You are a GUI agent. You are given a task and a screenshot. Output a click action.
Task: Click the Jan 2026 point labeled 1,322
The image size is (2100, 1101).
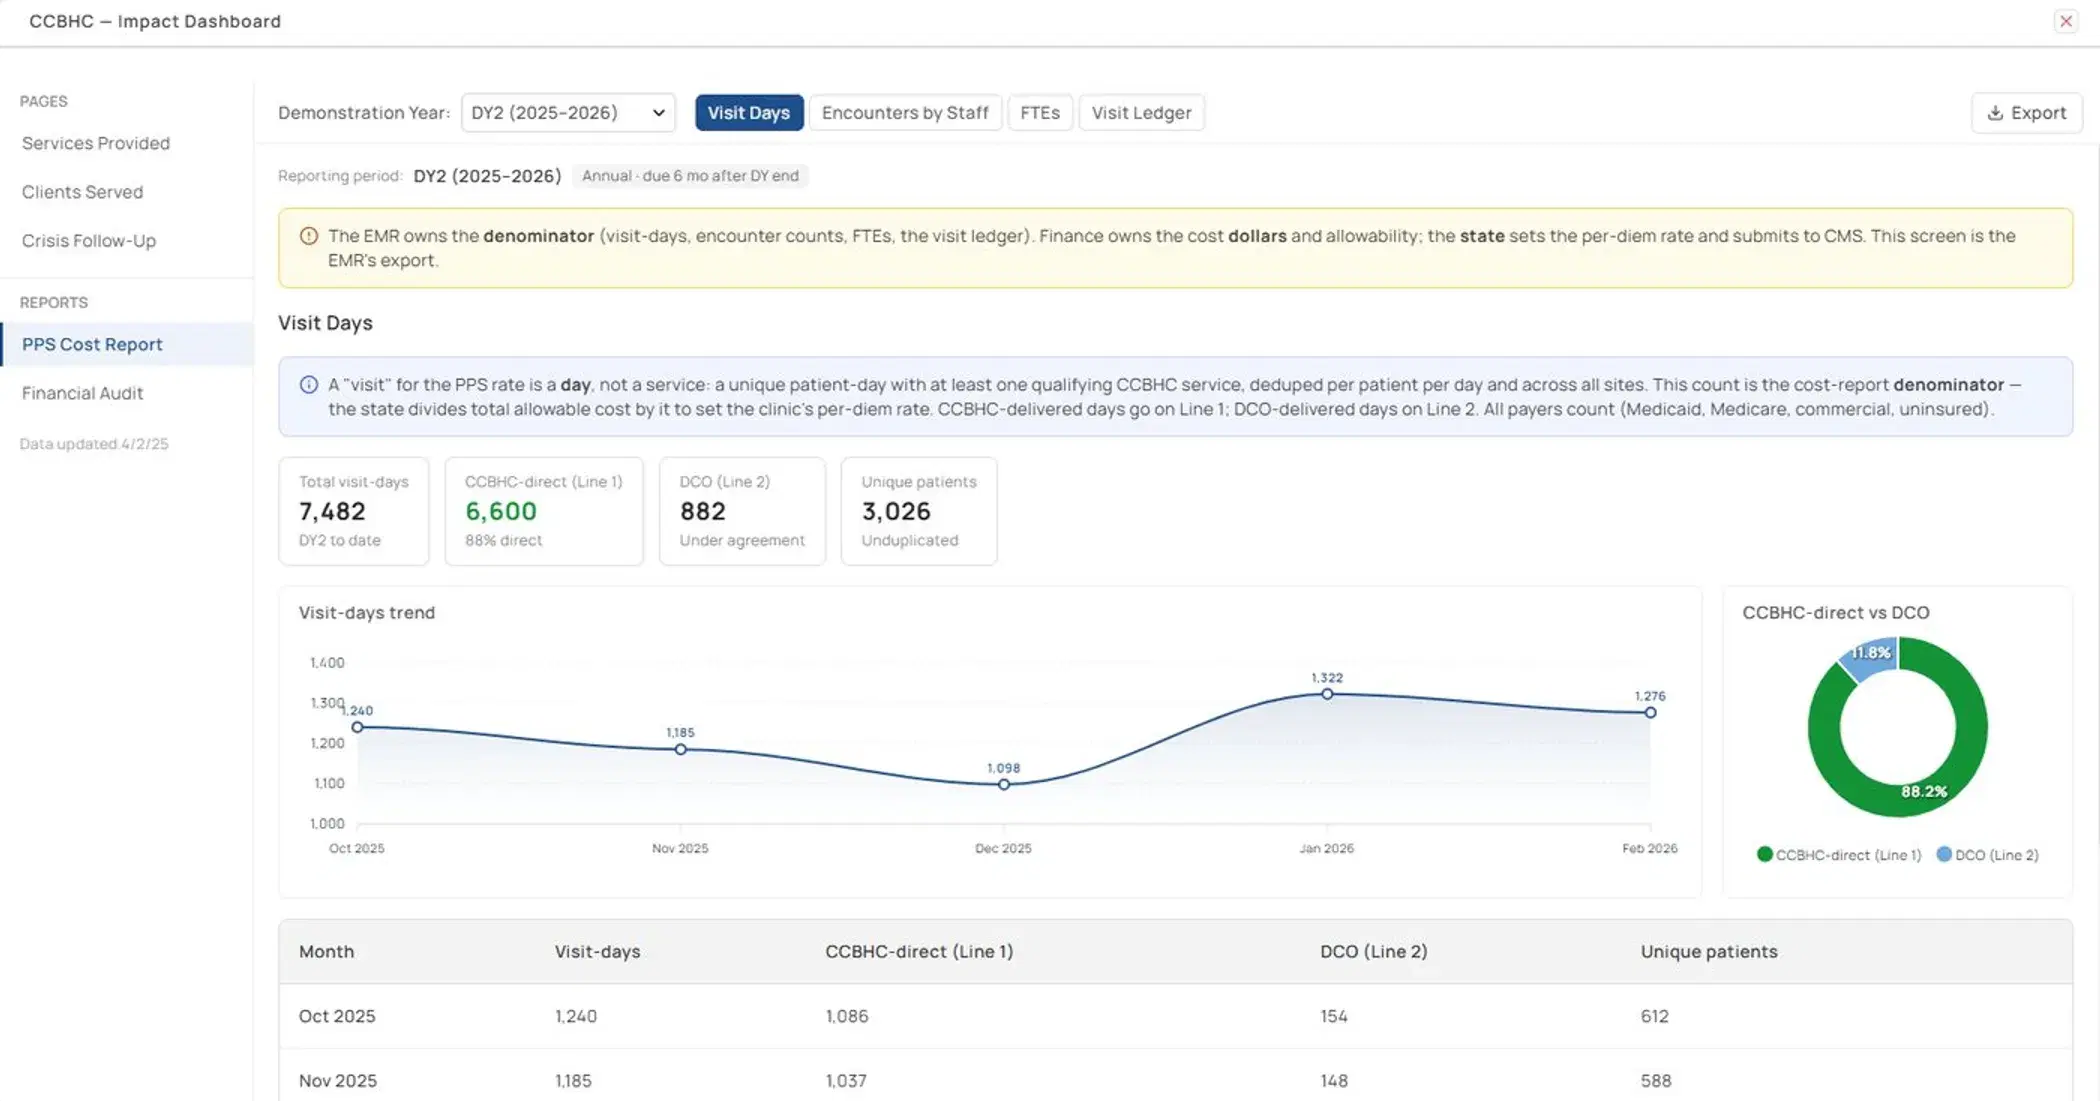point(1327,694)
